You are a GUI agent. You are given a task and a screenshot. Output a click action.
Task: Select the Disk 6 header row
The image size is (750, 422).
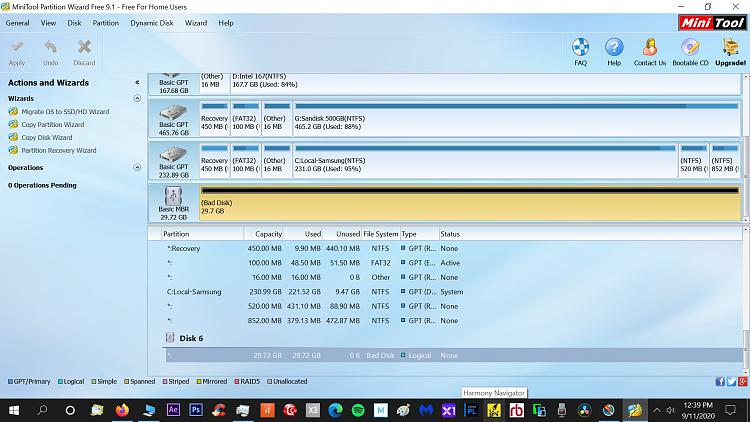(452, 338)
